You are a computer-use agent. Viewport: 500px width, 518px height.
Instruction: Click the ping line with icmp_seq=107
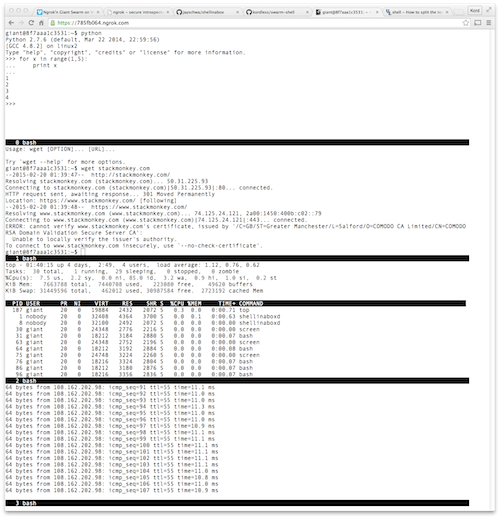(x=112, y=490)
